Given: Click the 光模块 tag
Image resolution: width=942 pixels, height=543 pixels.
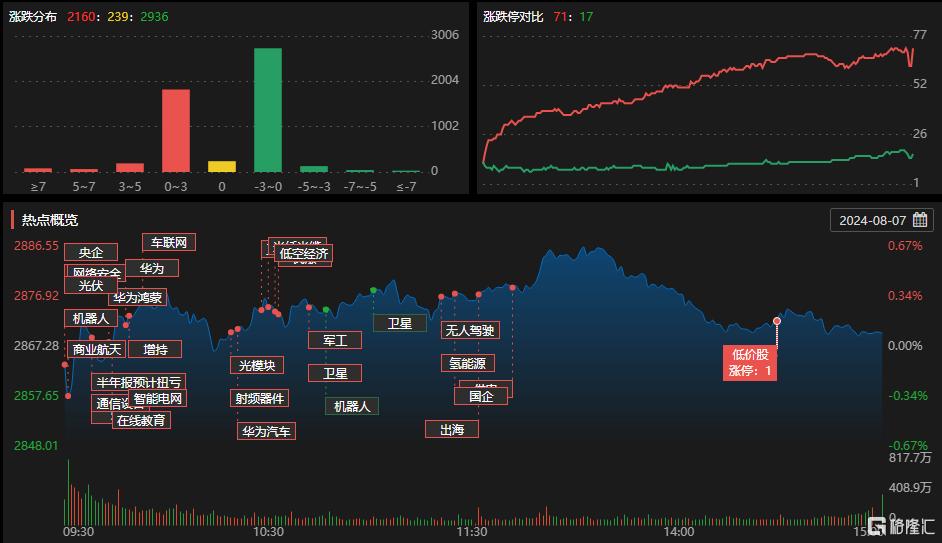Looking at the screenshot, I should pyautogui.click(x=257, y=365).
